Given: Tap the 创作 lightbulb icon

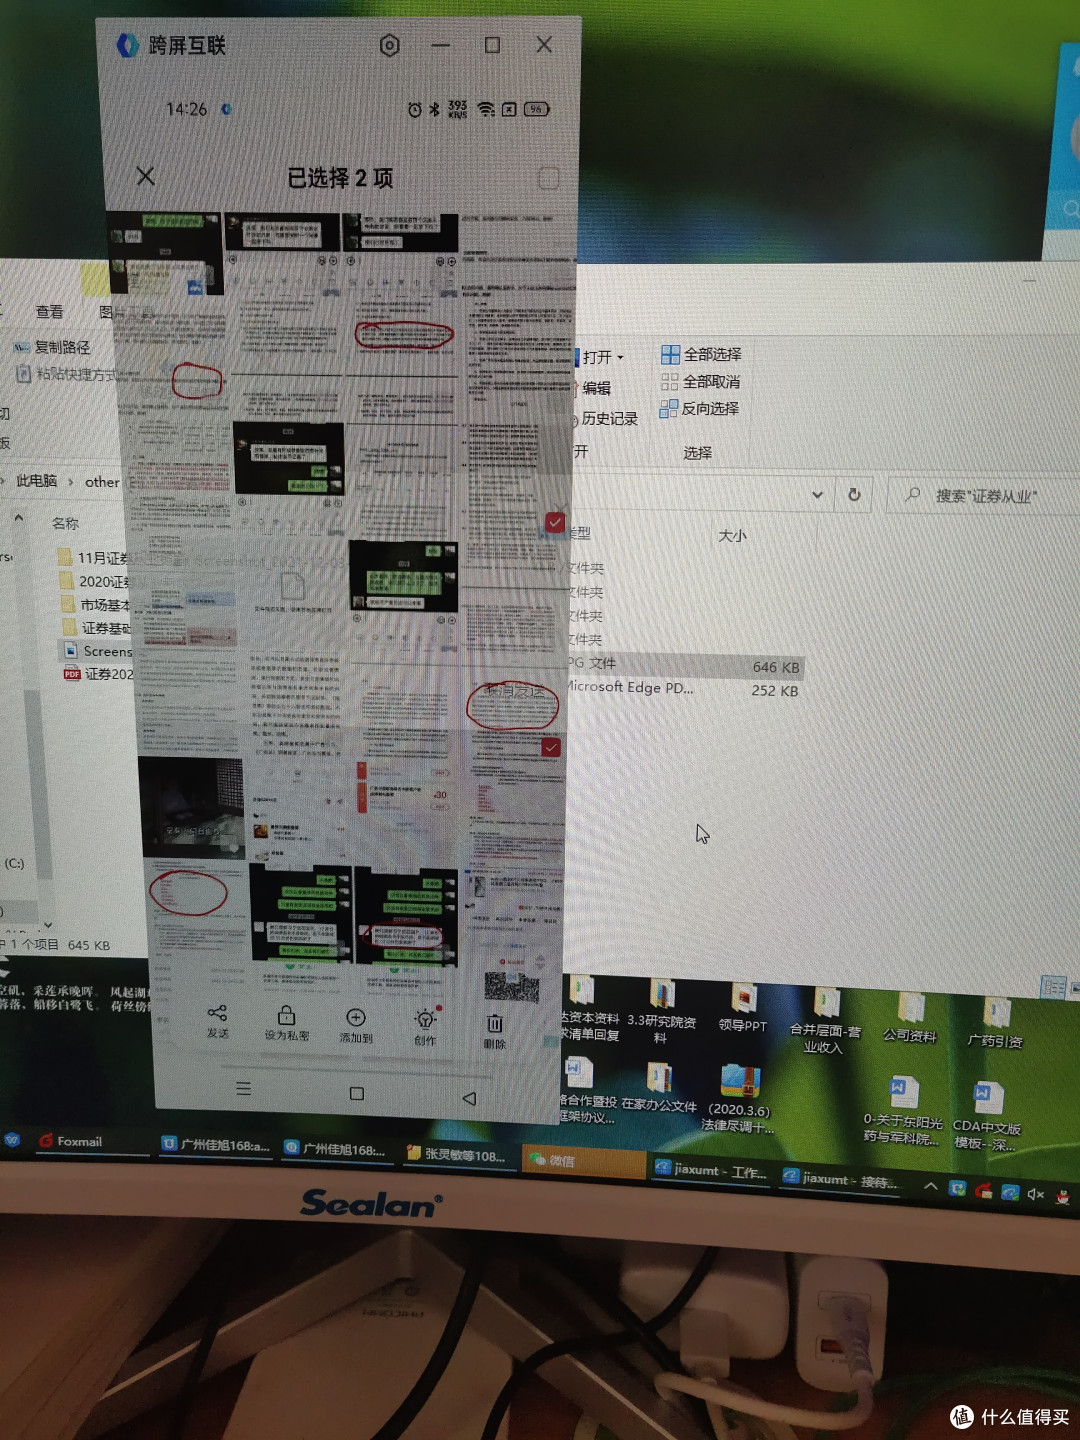Looking at the screenshot, I should (x=425, y=1019).
